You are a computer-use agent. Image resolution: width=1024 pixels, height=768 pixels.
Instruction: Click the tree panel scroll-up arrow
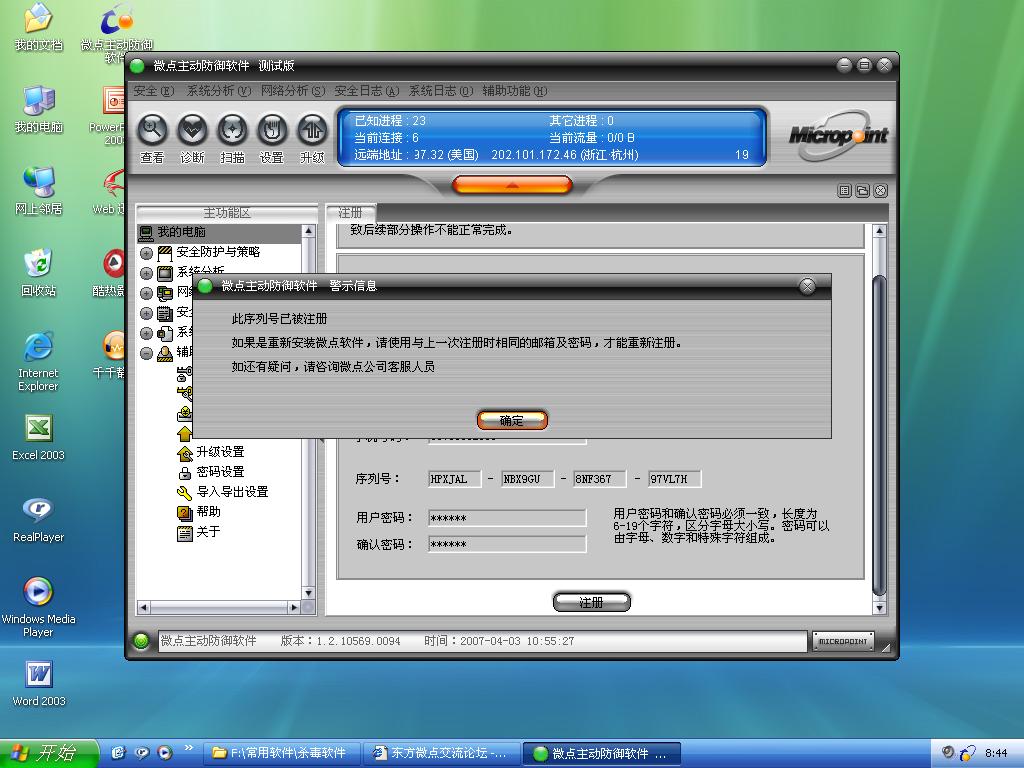click(308, 231)
